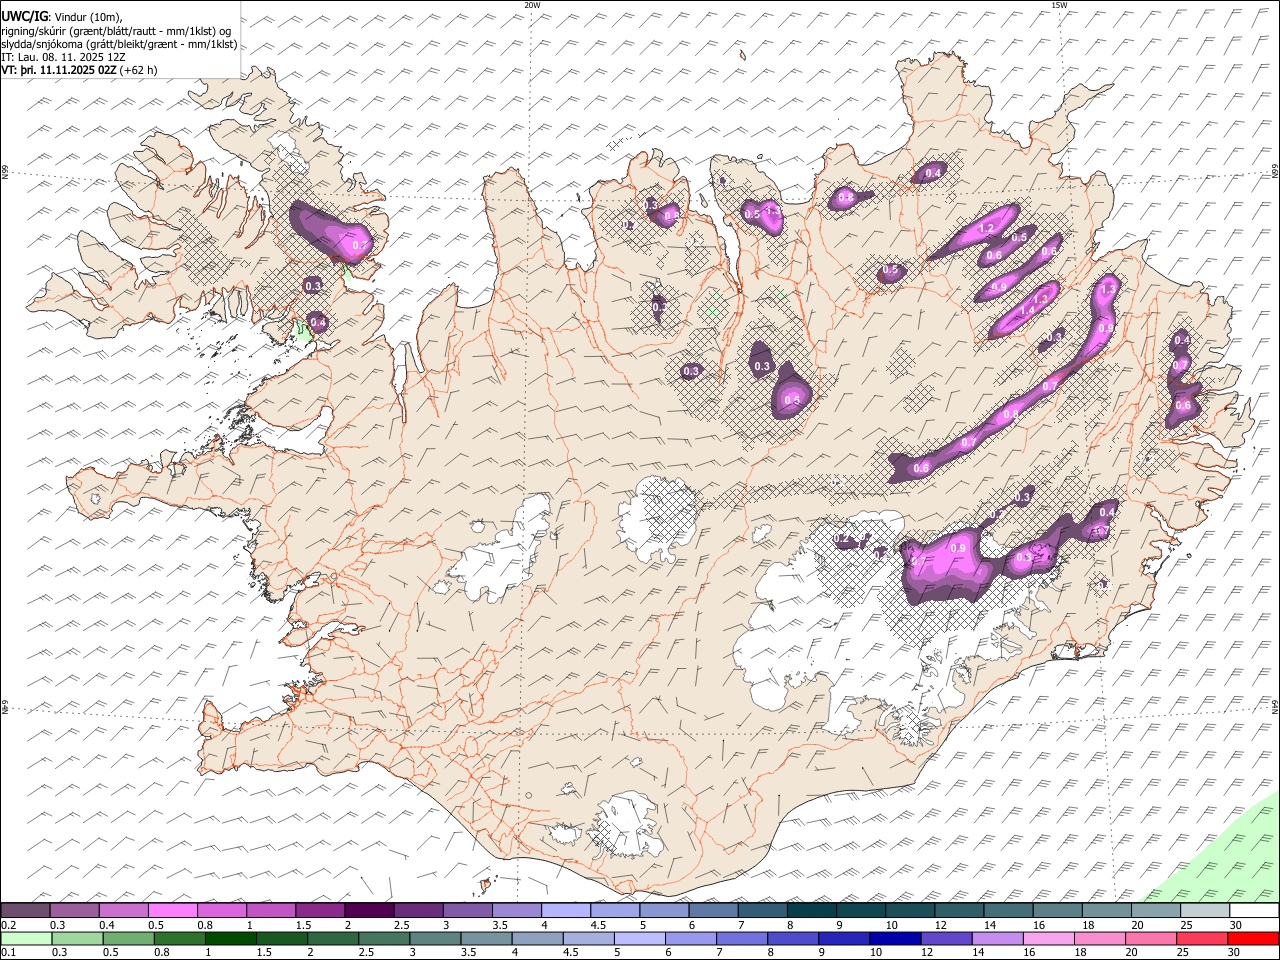Click the 'rigning/skúrir' legend description line

tap(116, 30)
